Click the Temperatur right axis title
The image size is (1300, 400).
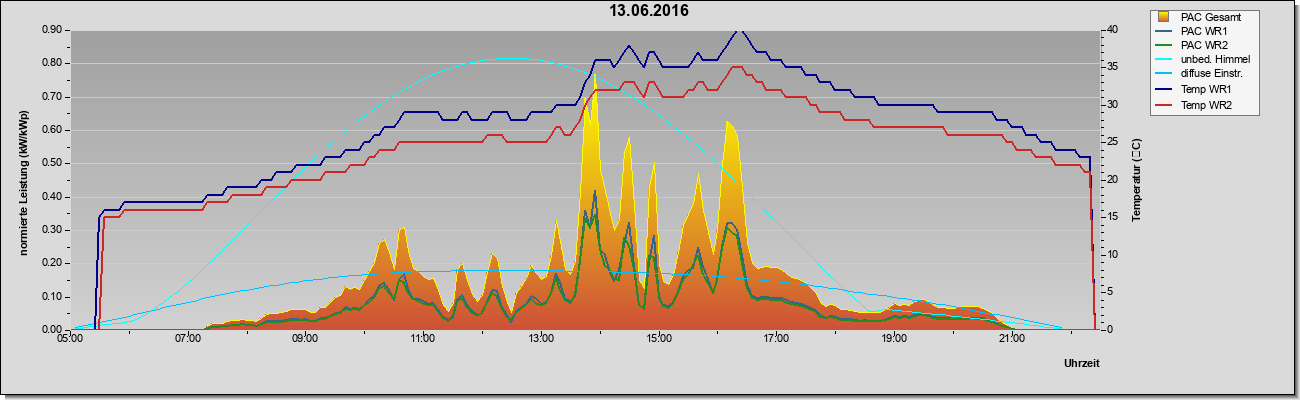tap(1136, 180)
